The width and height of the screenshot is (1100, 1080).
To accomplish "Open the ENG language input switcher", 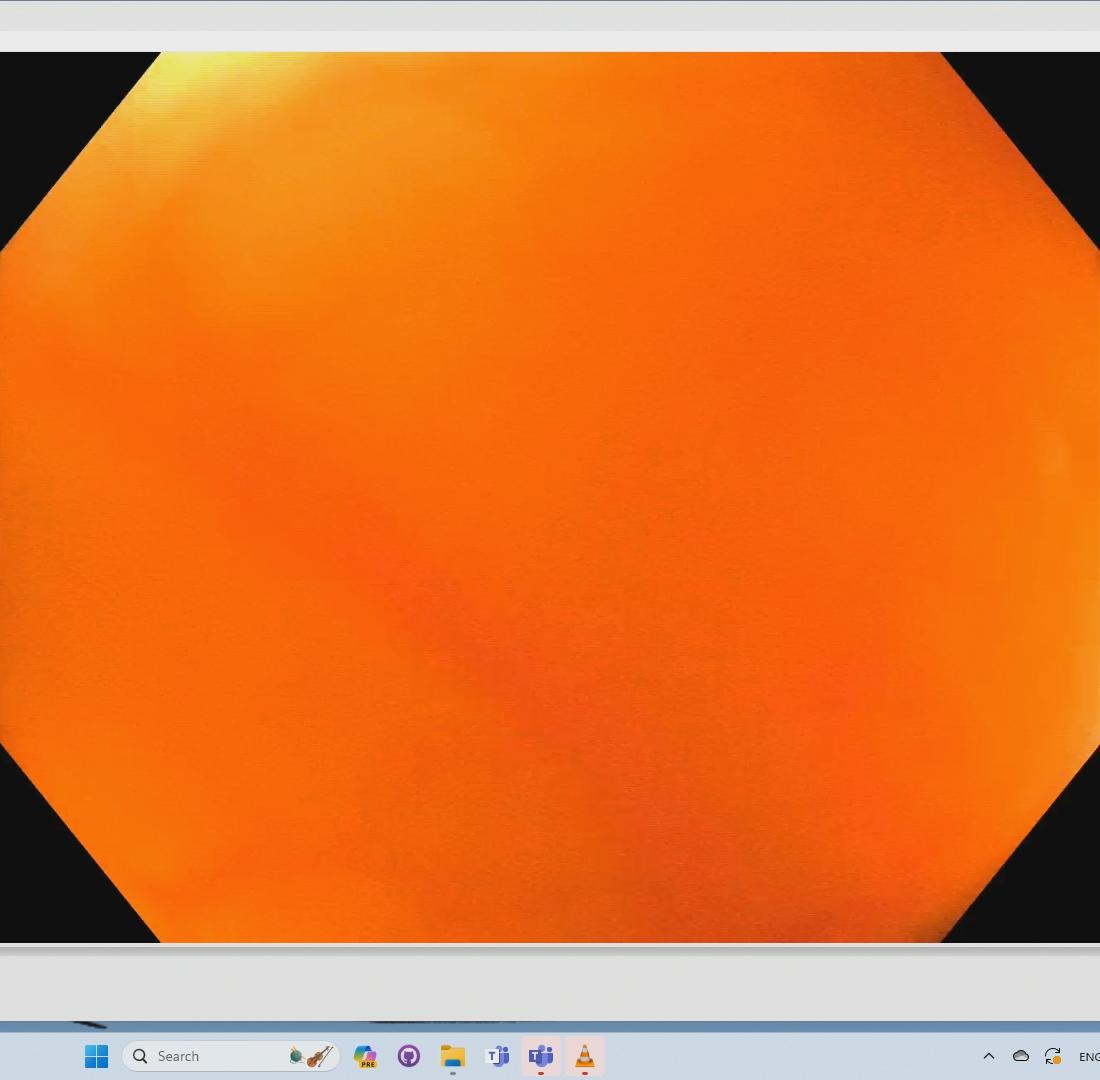I will point(1089,1056).
